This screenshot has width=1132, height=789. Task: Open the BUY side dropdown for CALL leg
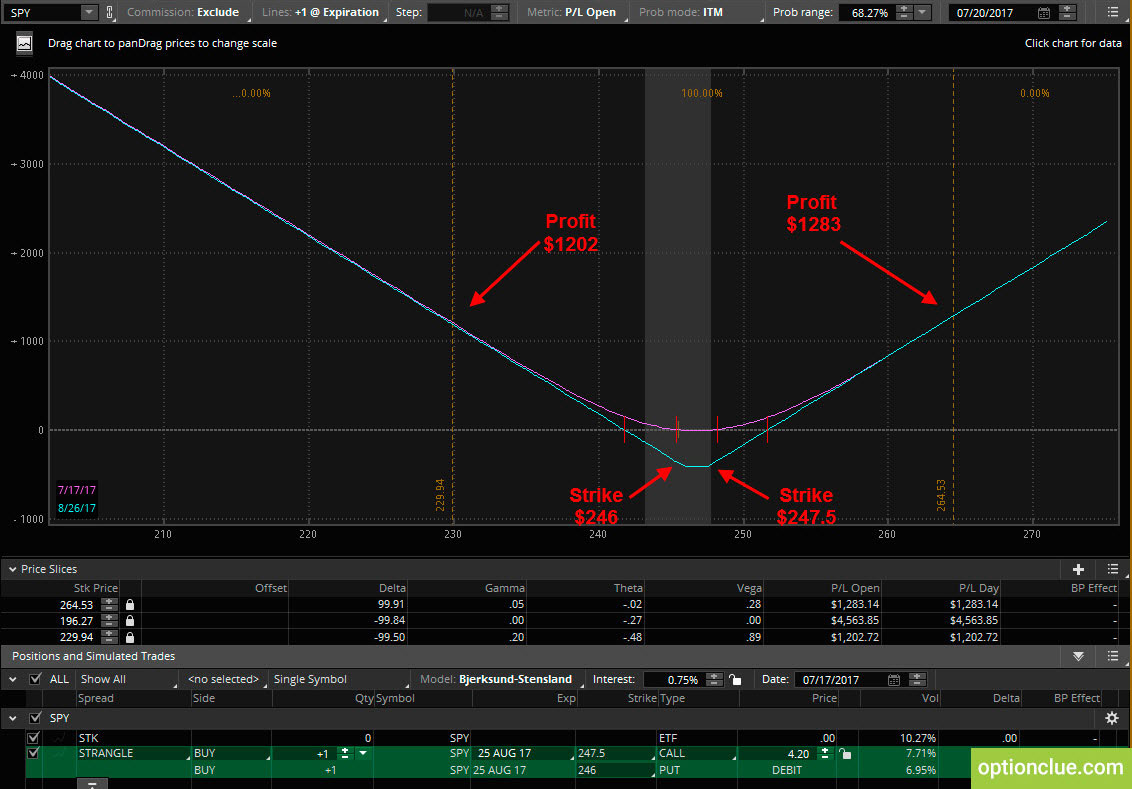click(x=231, y=753)
